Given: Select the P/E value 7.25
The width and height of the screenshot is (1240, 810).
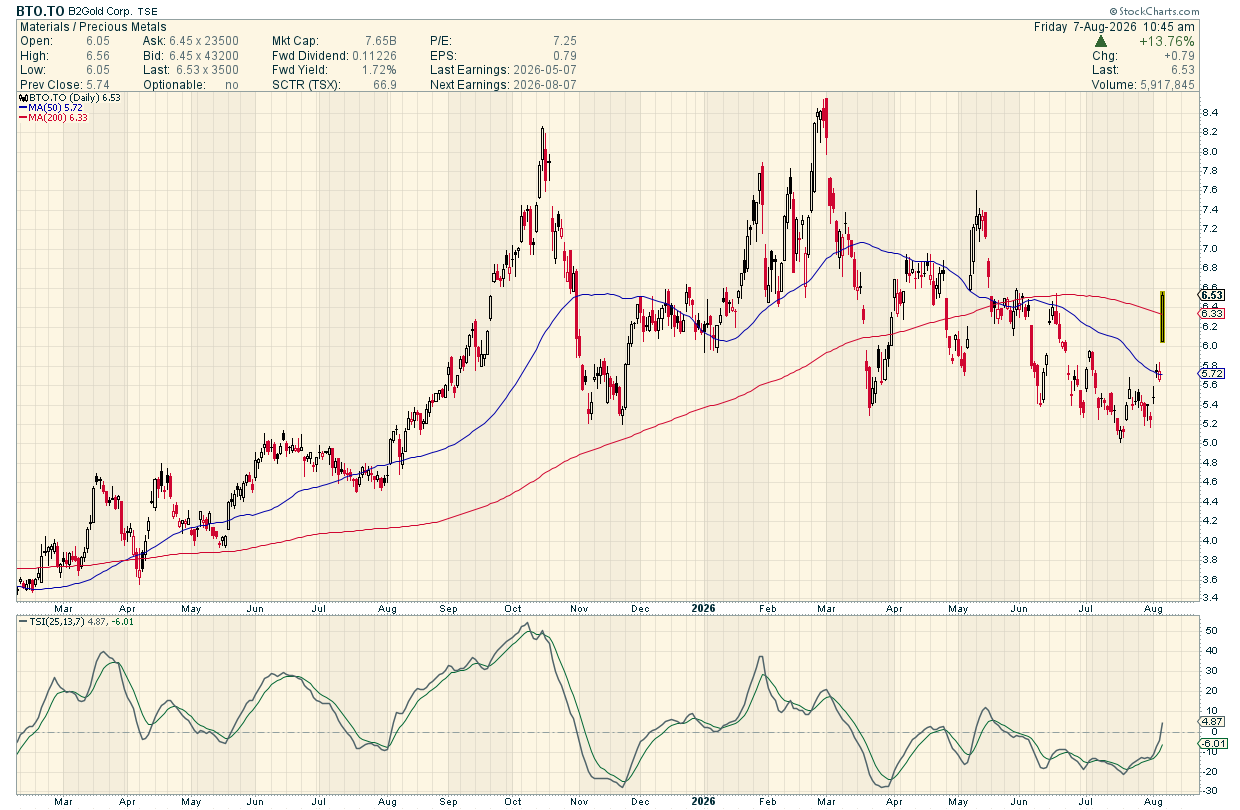Looking at the screenshot, I should (564, 41).
